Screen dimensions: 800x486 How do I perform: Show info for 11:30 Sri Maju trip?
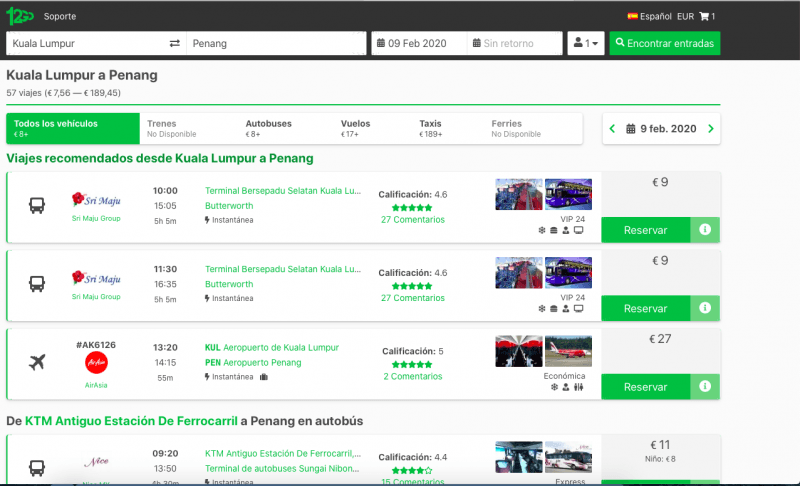705,308
